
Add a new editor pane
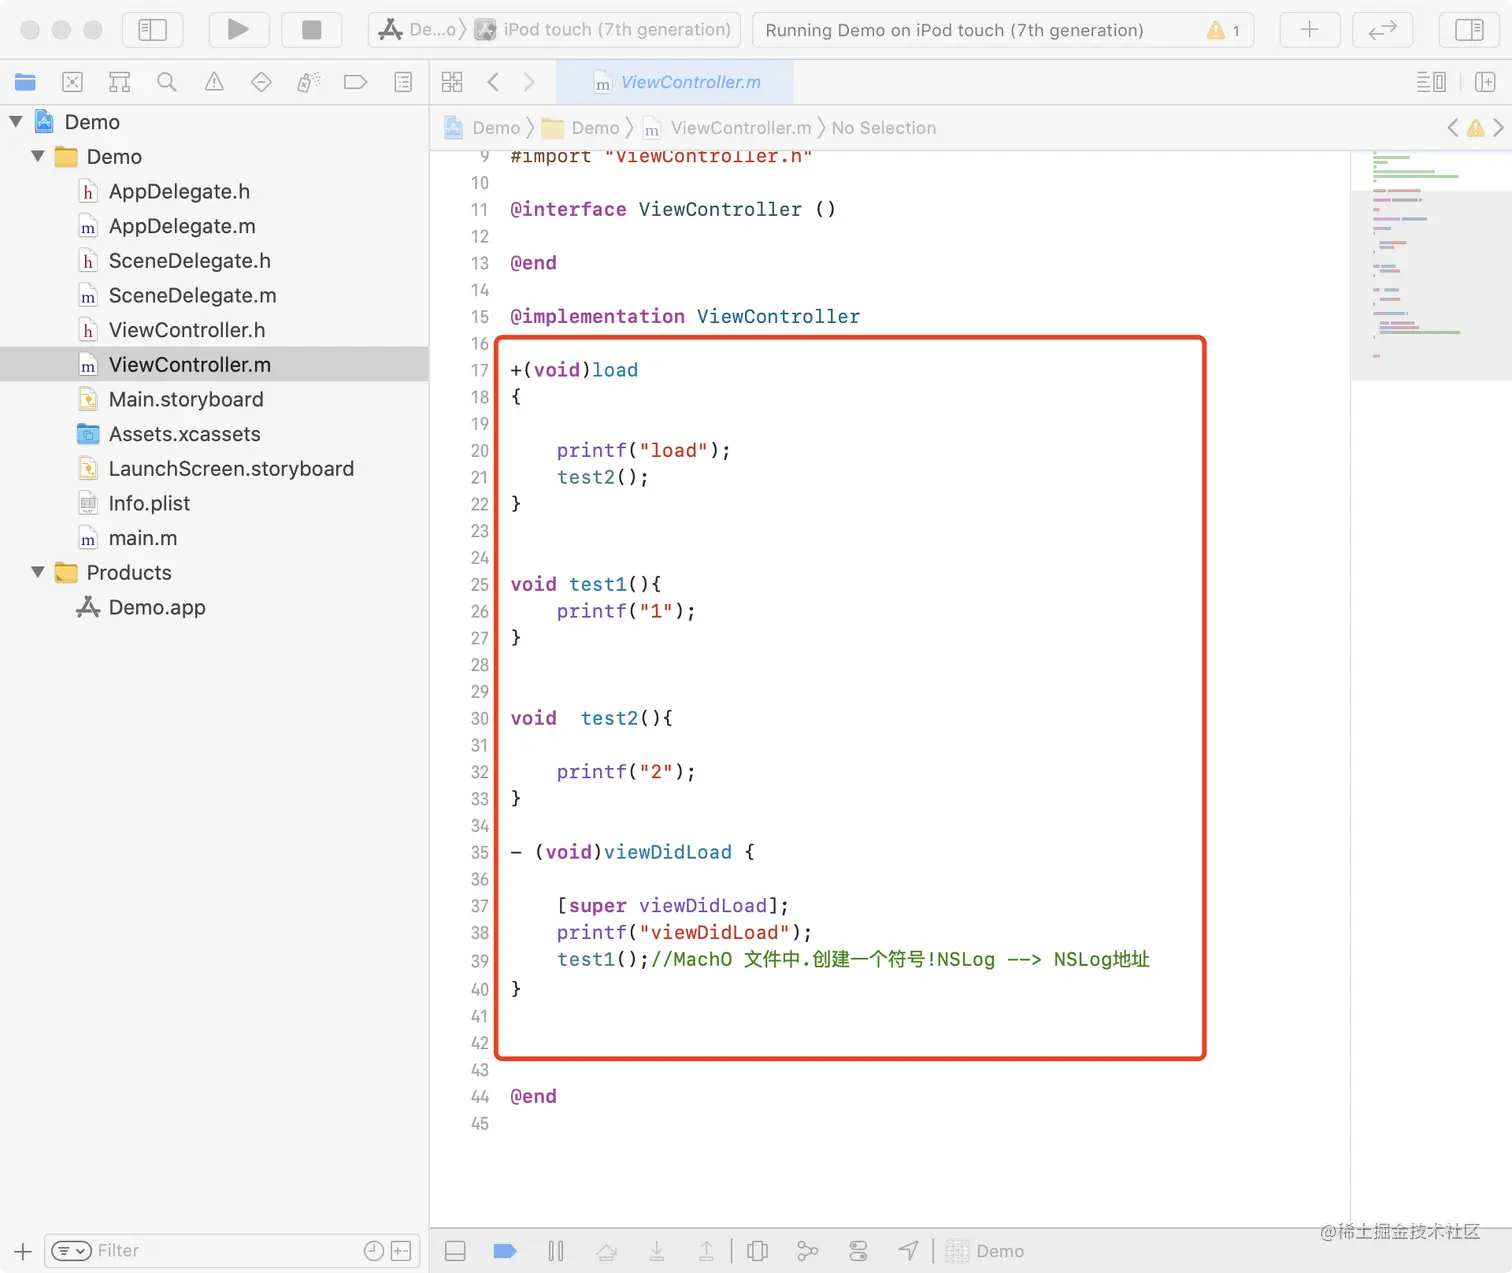point(1485,82)
